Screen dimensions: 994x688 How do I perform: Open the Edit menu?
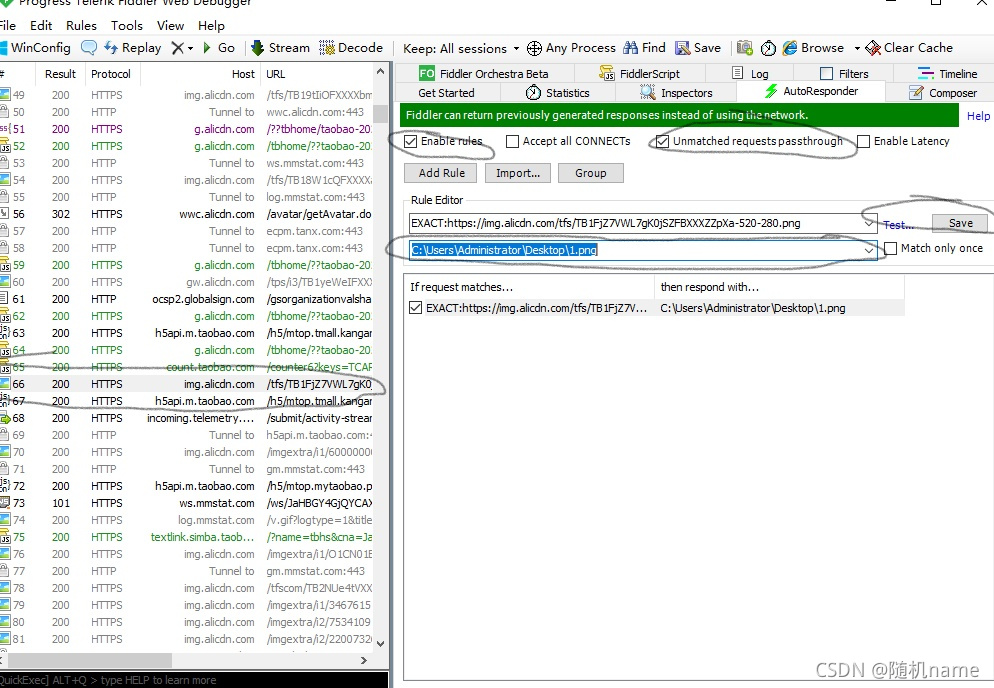point(41,26)
